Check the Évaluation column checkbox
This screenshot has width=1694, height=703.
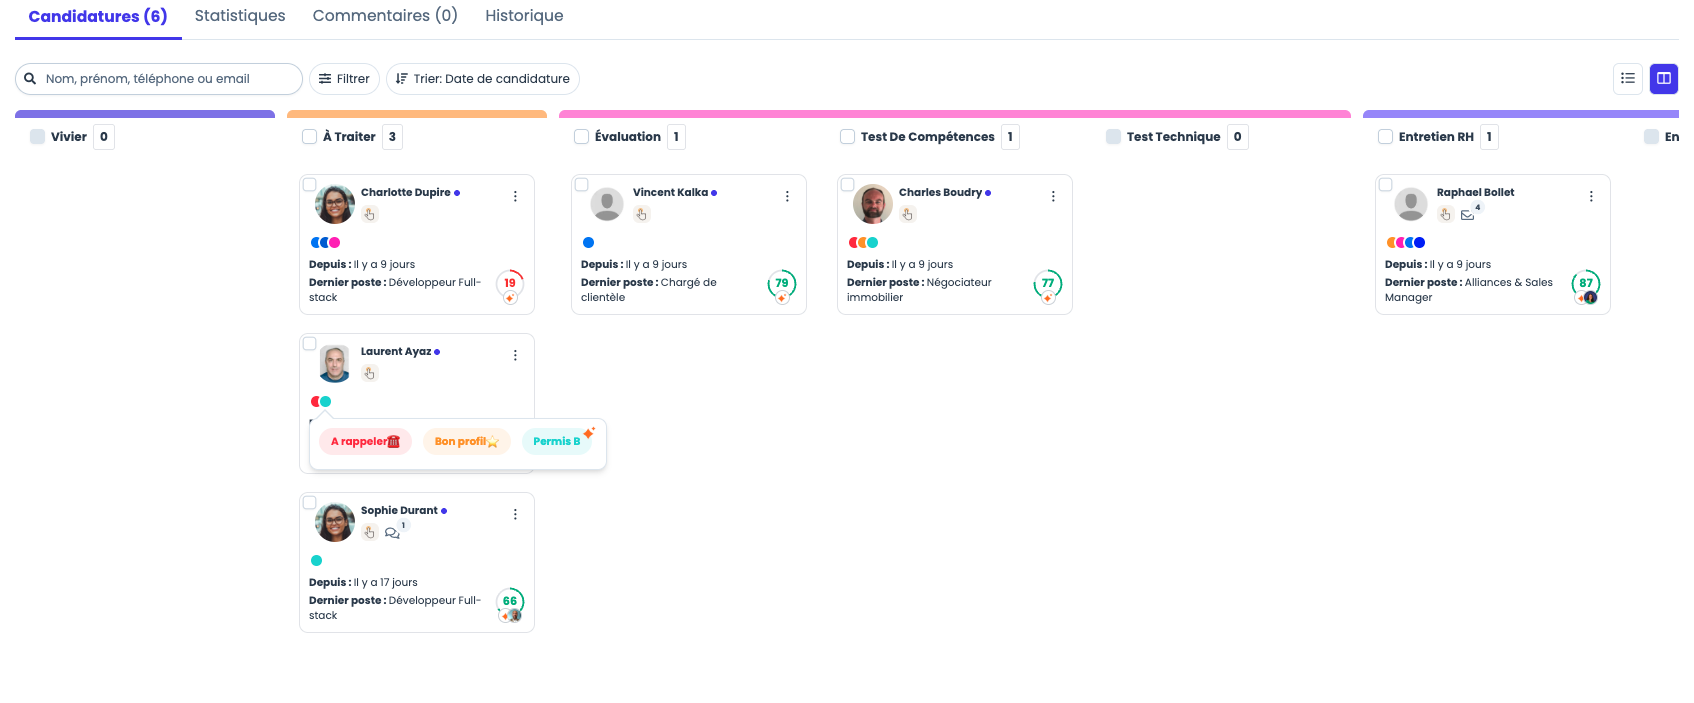(581, 137)
